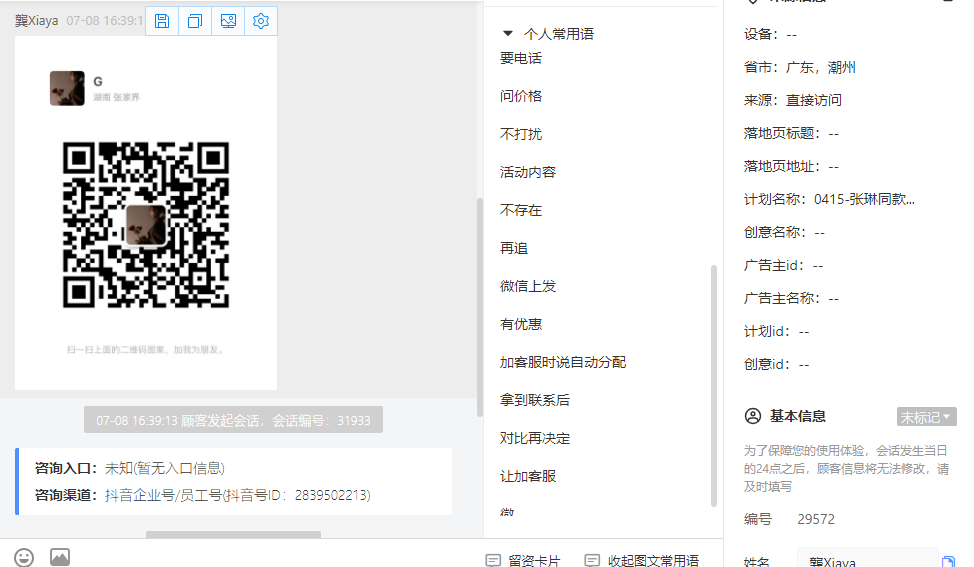Save the QR code image with the disk icon
The image size is (974, 567).
click(x=162, y=21)
